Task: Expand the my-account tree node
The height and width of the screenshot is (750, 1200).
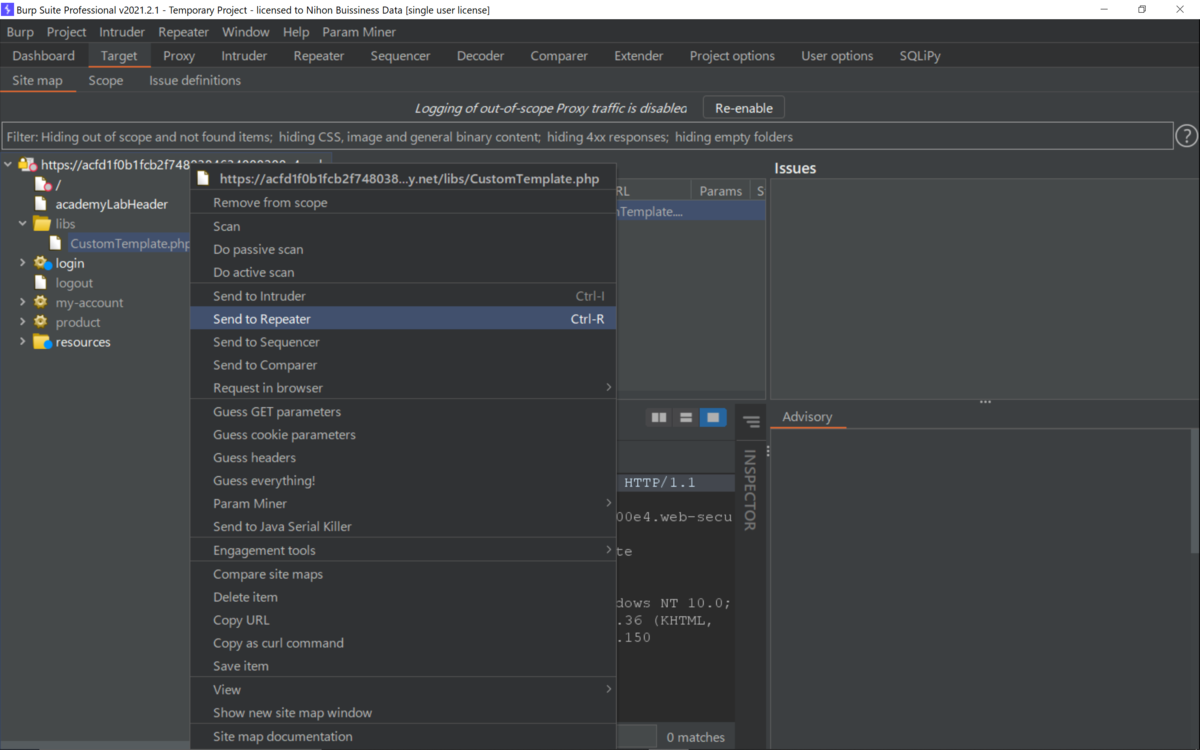Action: [x=23, y=302]
